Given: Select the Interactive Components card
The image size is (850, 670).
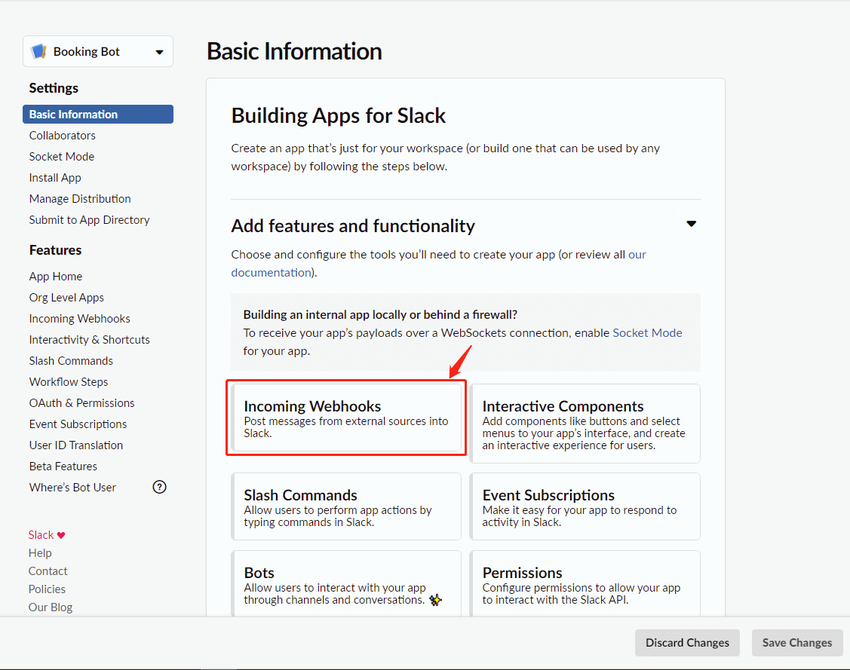Looking at the screenshot, I should (x=585, y=424).
